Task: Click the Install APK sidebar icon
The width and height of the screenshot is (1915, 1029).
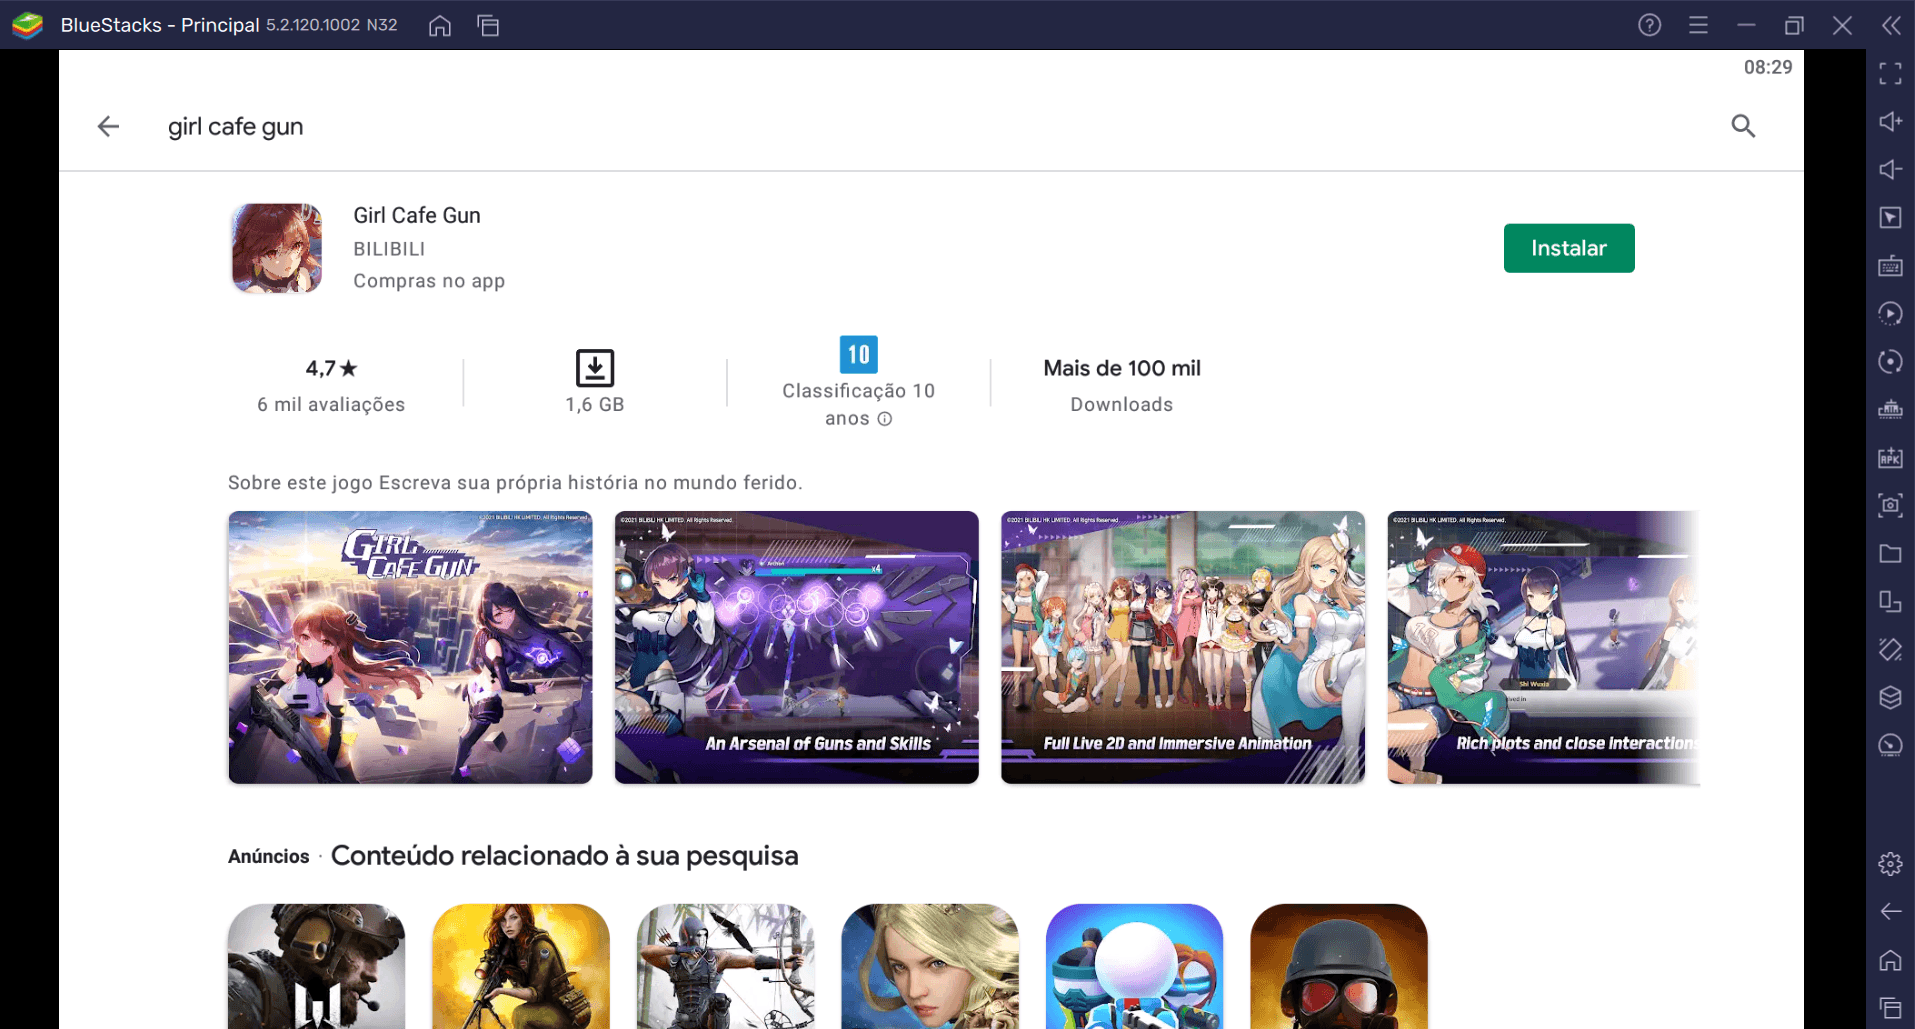Action: [1890, 458]
